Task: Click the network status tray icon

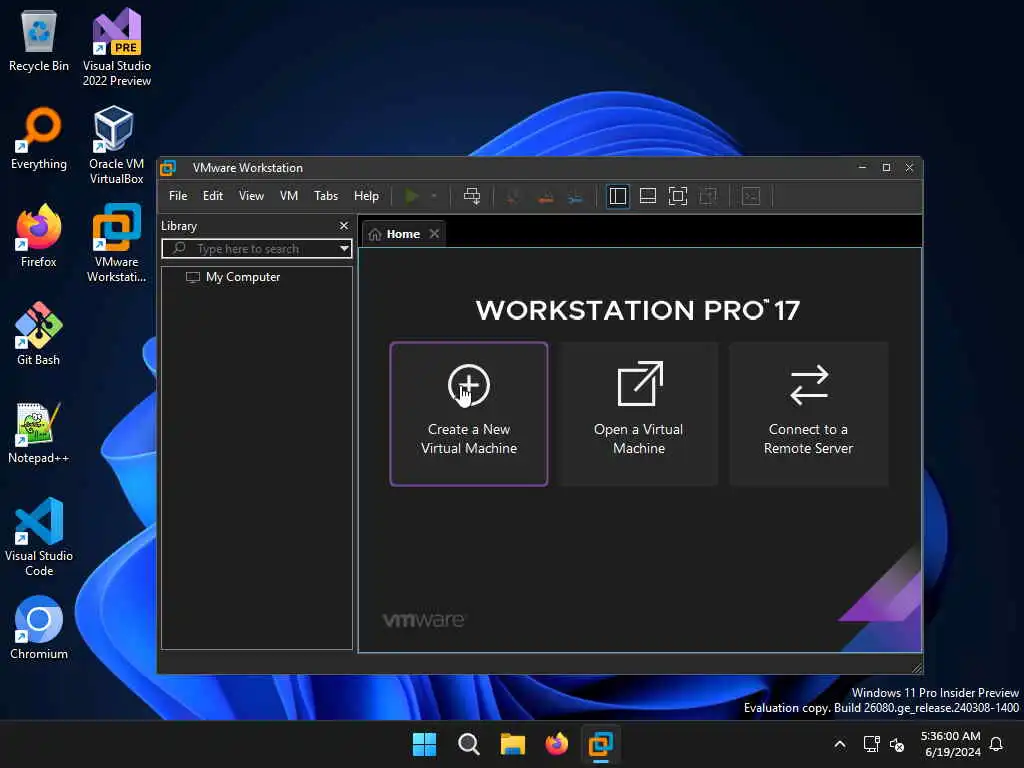Action: pos(871,744)
